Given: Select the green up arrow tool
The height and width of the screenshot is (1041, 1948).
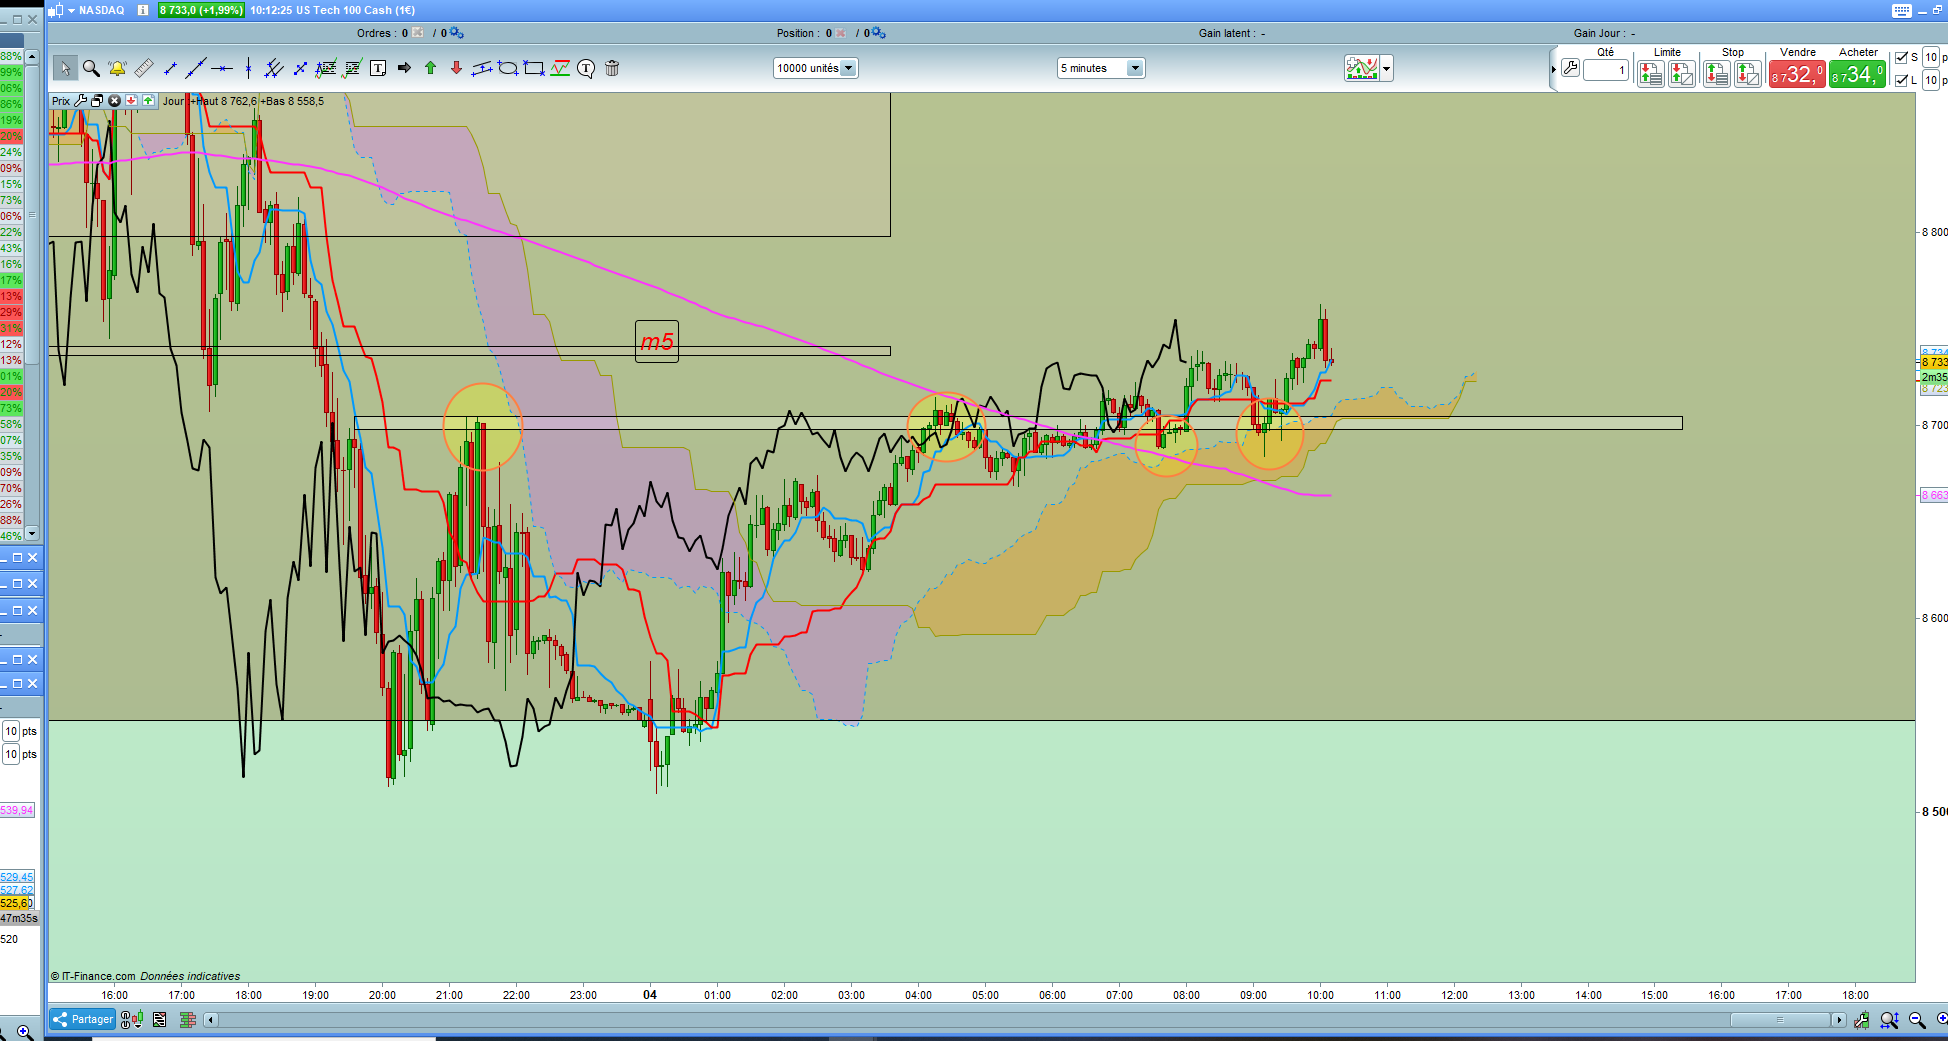Looking at the screenshot, I should (430, 68).
